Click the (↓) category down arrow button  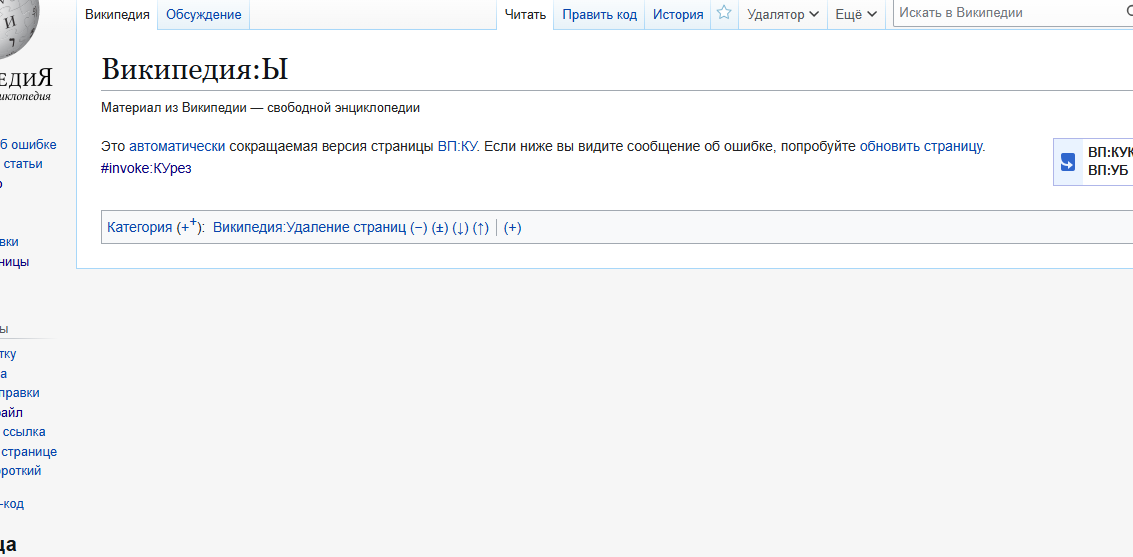[460, 228]
